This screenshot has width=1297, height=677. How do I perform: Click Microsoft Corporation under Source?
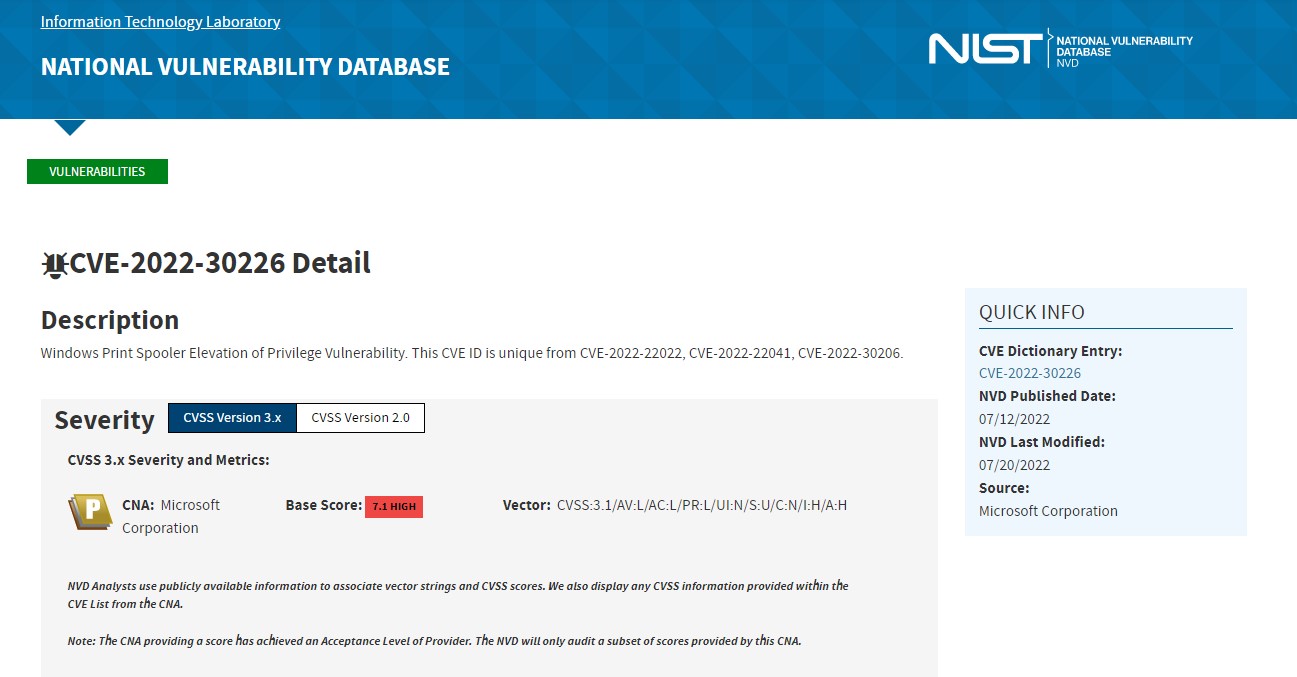click(1048, 511)
